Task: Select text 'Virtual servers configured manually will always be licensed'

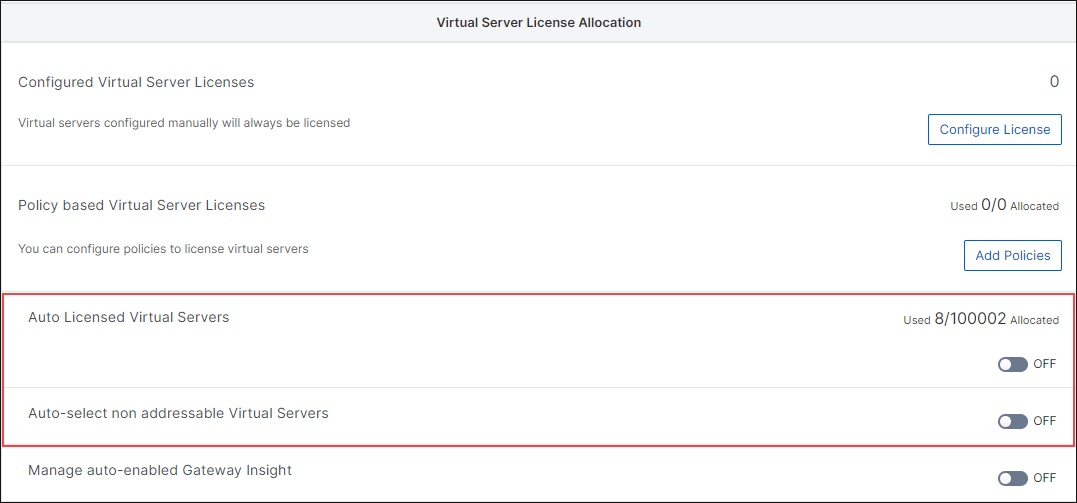Action: [x=184, y=123]
